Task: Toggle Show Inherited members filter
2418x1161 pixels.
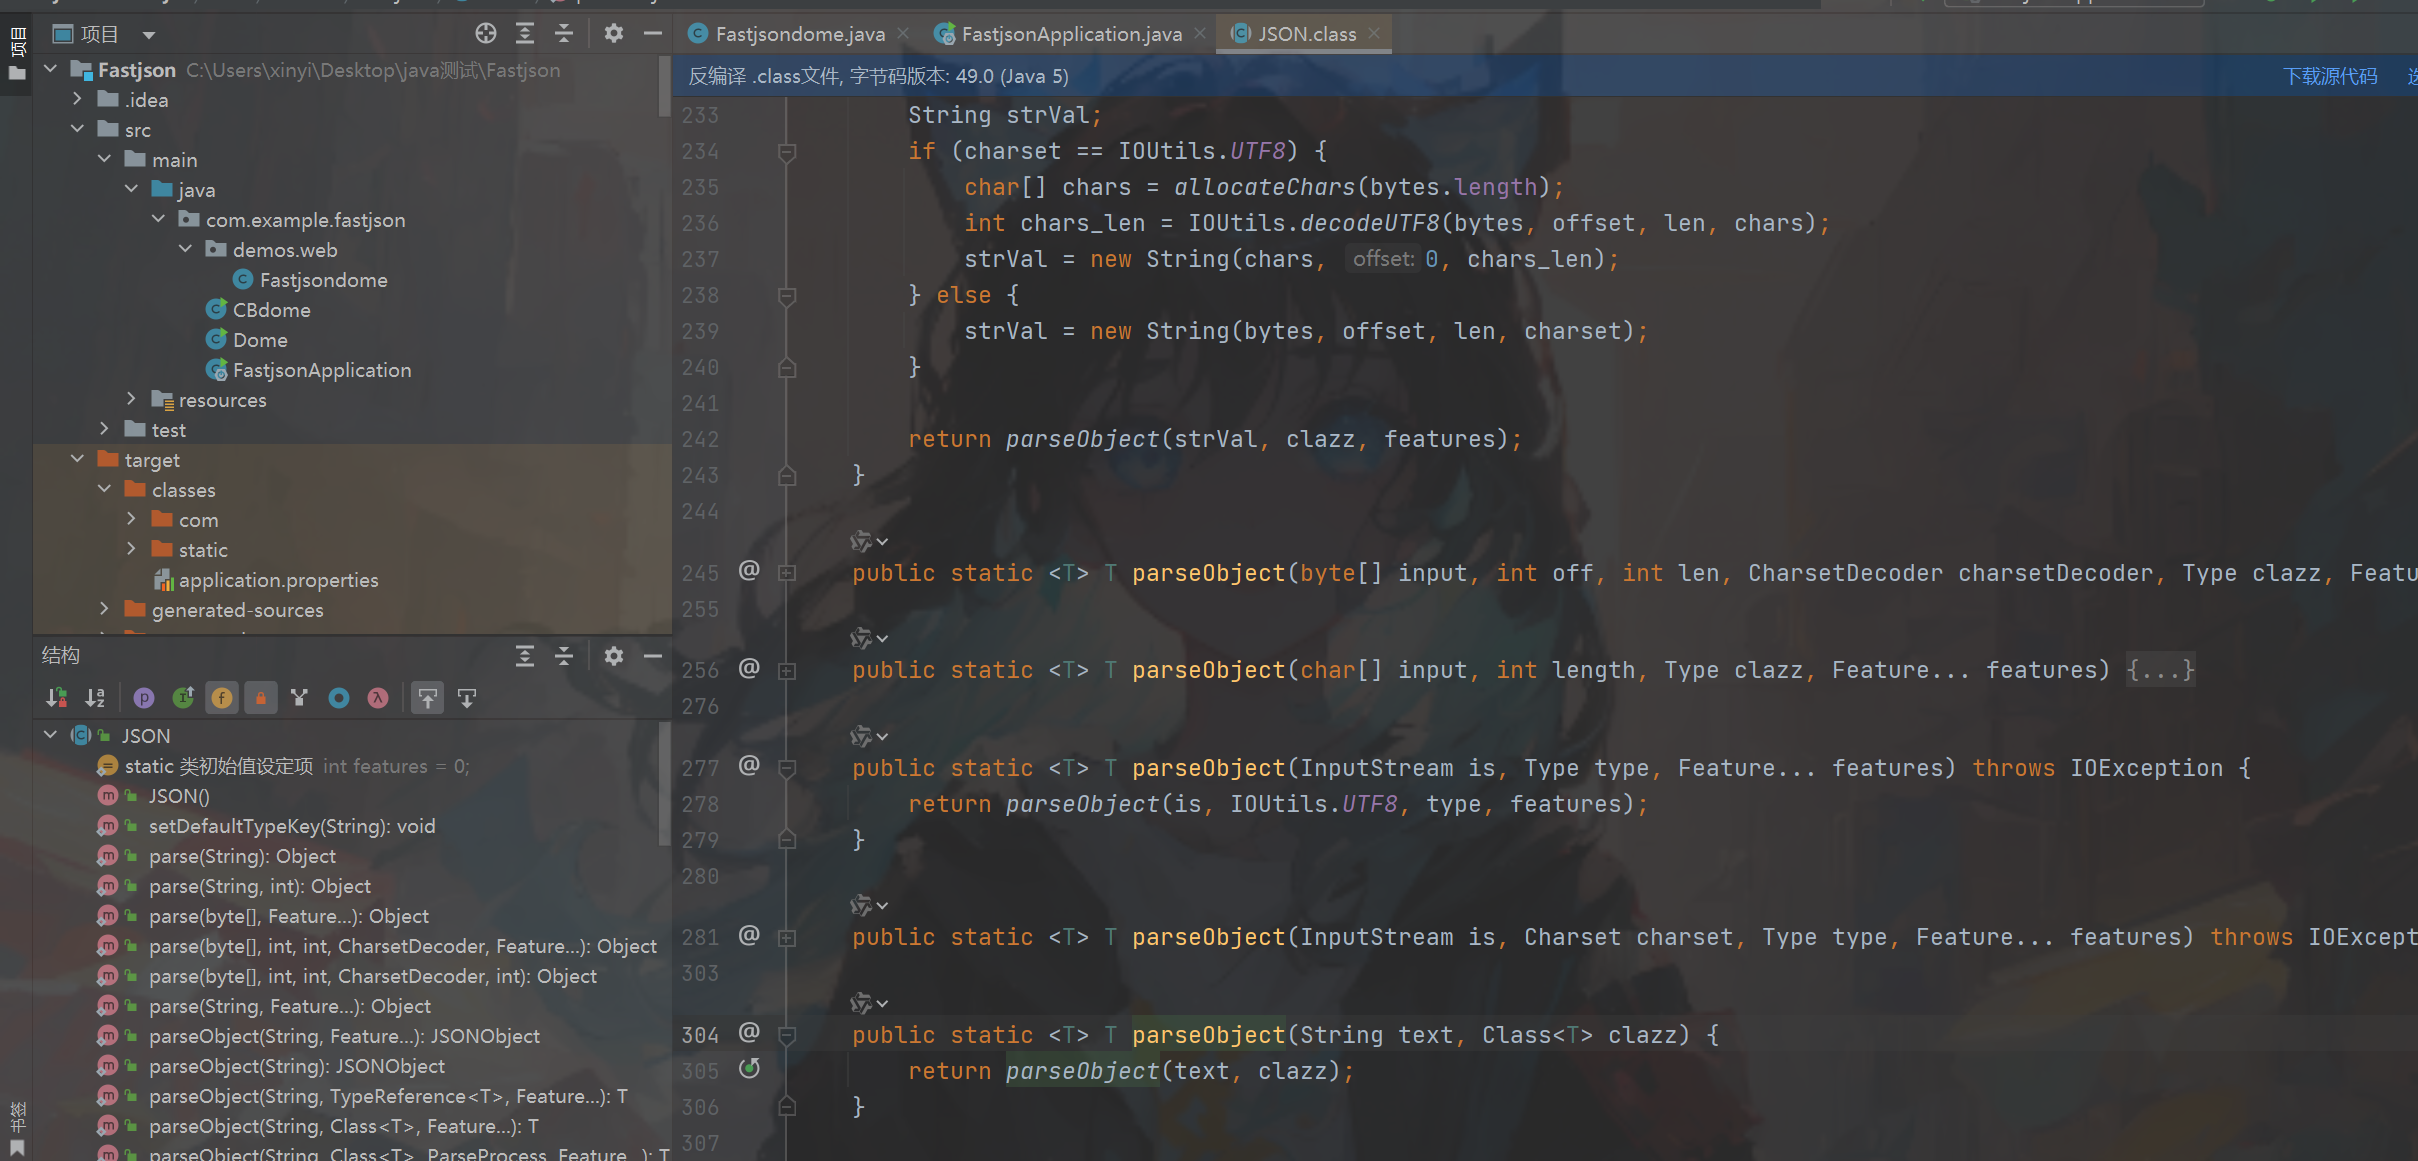Action: 183,698
